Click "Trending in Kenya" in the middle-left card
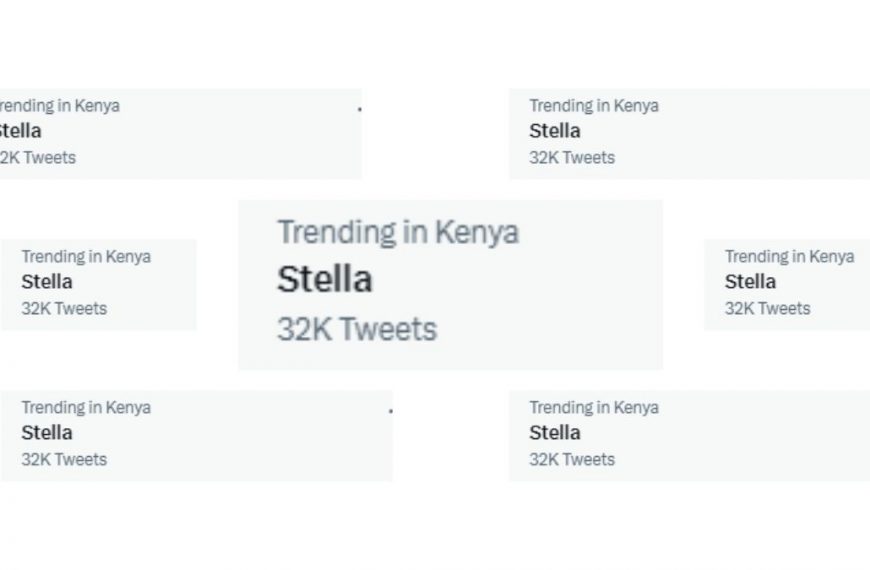The height and width of the screenshot is (570, 870). tap(86, 256)
